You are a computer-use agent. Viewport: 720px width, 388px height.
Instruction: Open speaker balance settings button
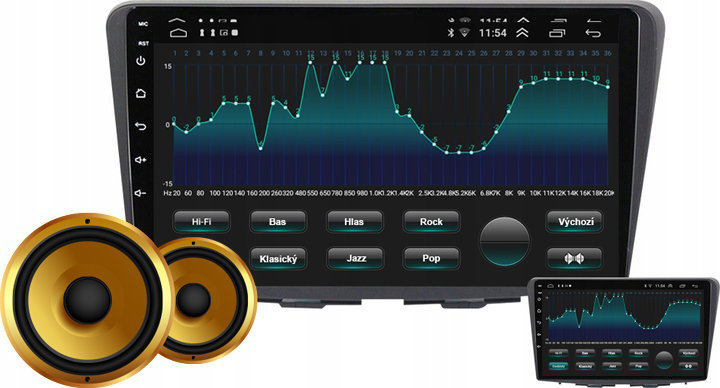575,259
